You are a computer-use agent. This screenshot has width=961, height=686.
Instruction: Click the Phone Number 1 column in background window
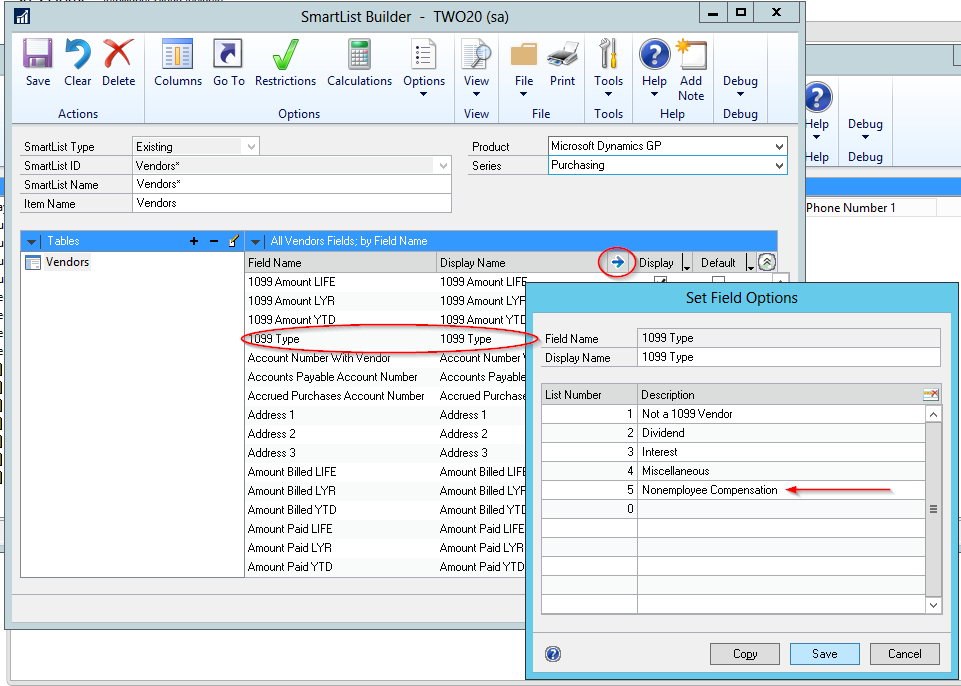pos(870,207)
